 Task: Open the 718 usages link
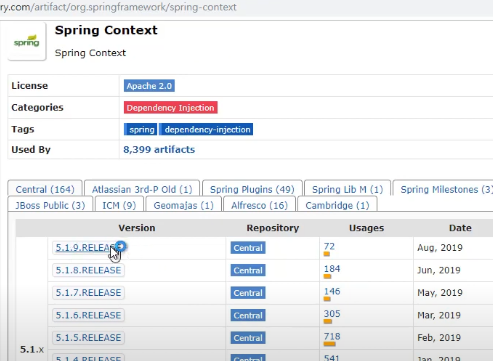pyautogui.click(x=332, y=336)
